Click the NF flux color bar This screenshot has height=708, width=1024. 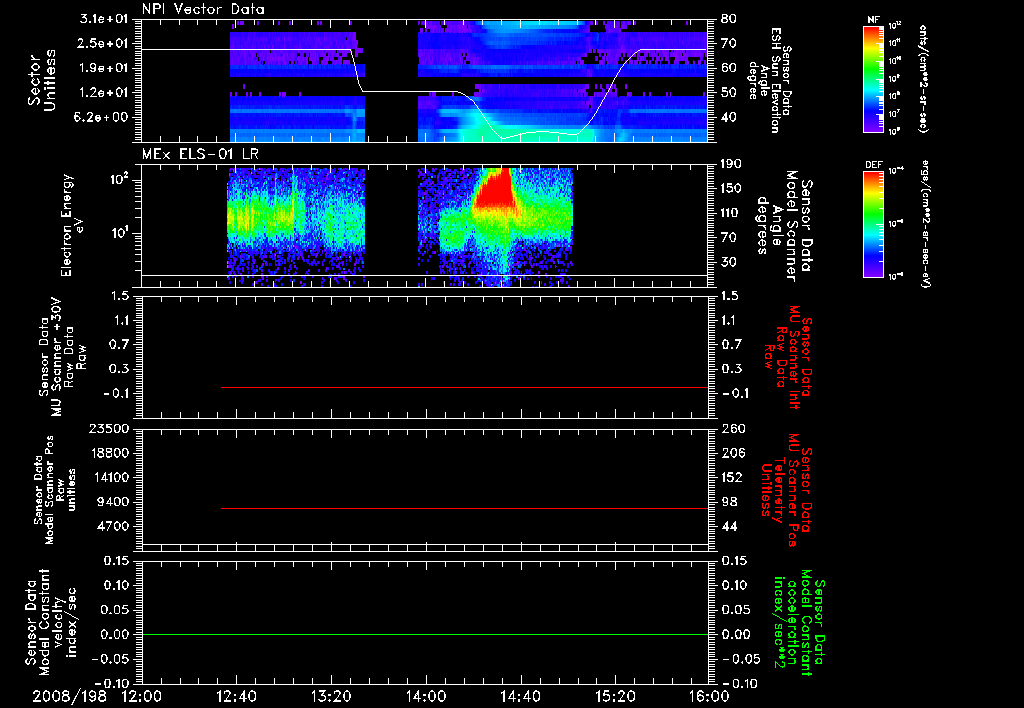point(874,78)
